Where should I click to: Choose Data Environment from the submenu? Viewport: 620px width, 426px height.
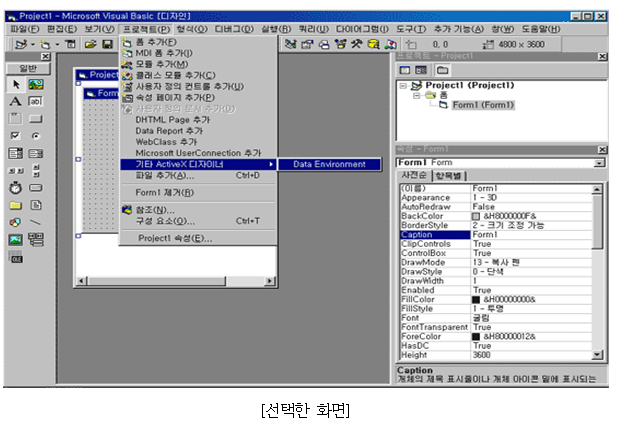(329, 164)
